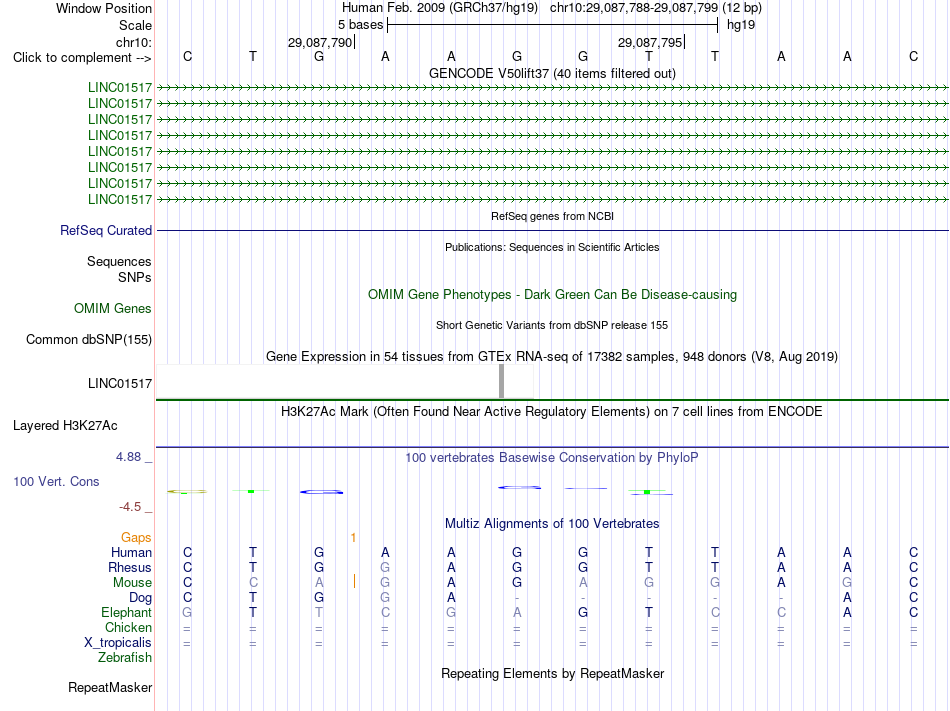This screenshot has height=711, width=950.
Task: Click the orange Gaps label
Action: (136, 537)
